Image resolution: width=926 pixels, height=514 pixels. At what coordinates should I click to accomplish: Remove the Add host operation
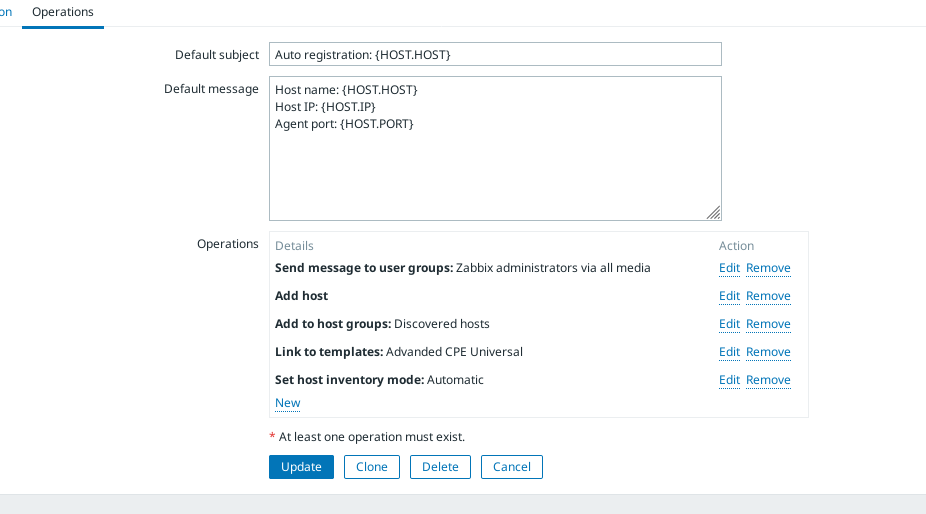pyautogui.click(x=768, y=296)
